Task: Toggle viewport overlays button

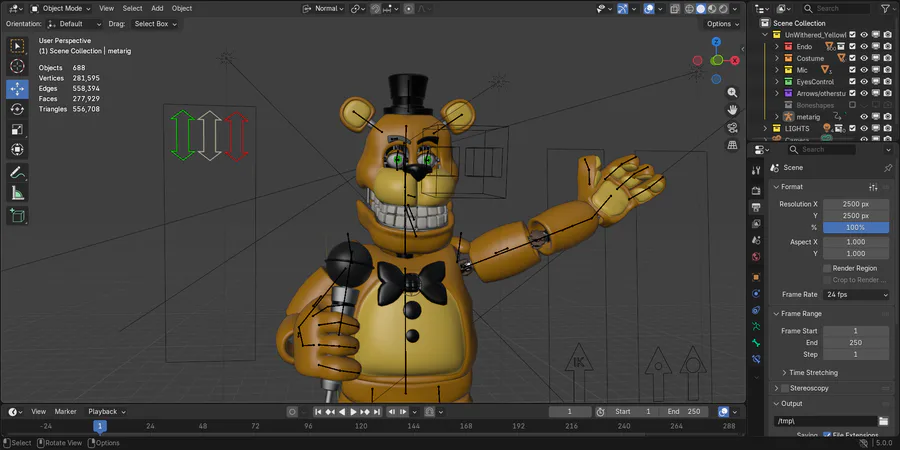Action: 649,9
